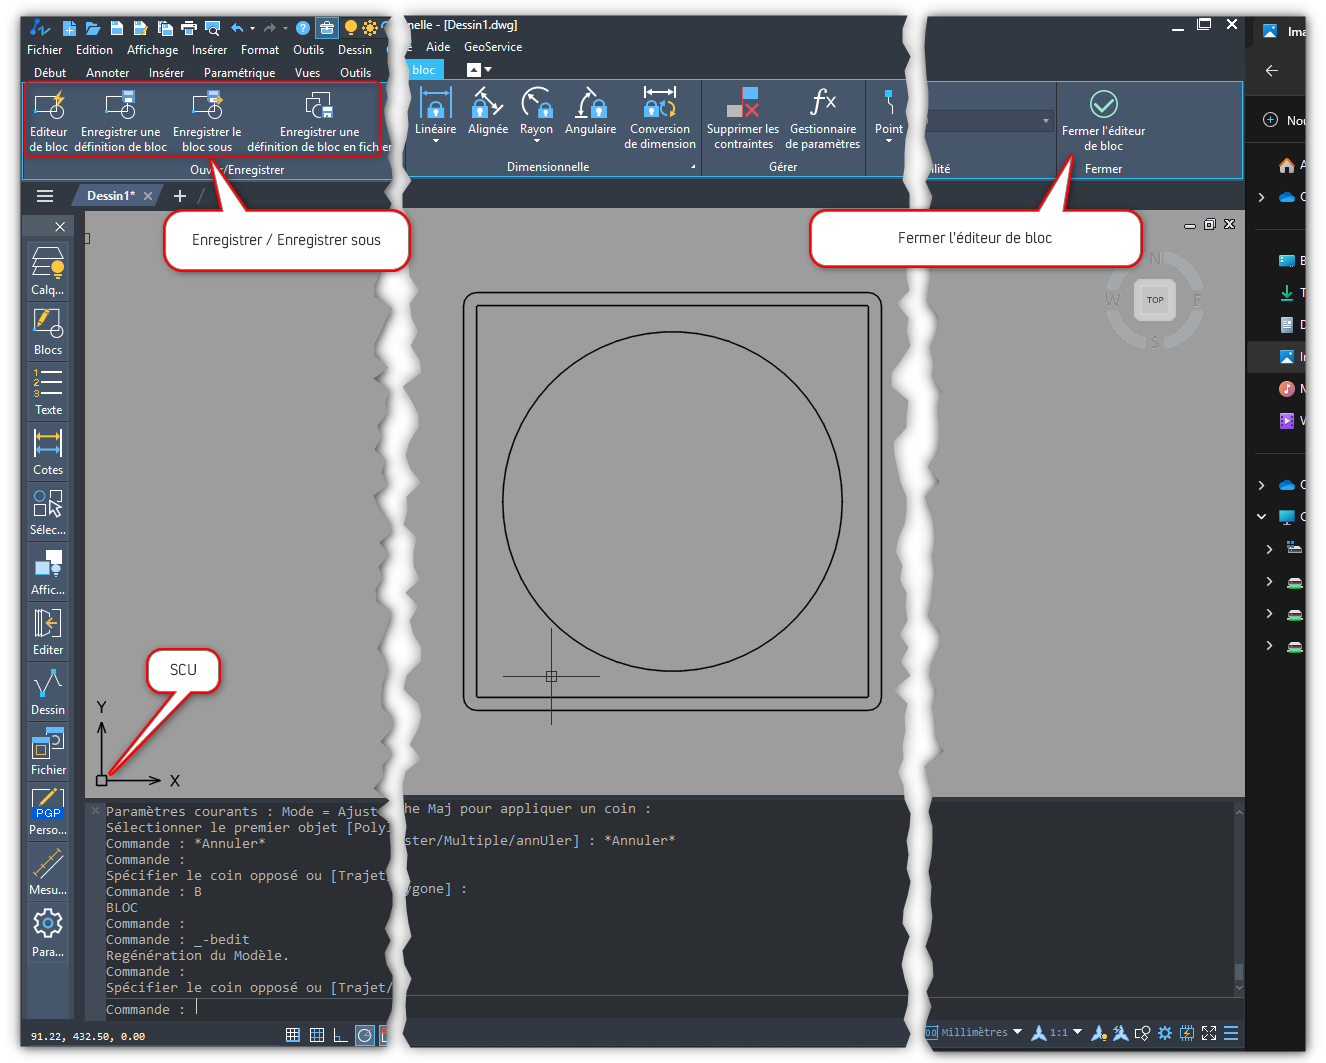Click Enregistrer une définition de bloc
This screenshot has height=1063, width=1326.
pos(120,120)
